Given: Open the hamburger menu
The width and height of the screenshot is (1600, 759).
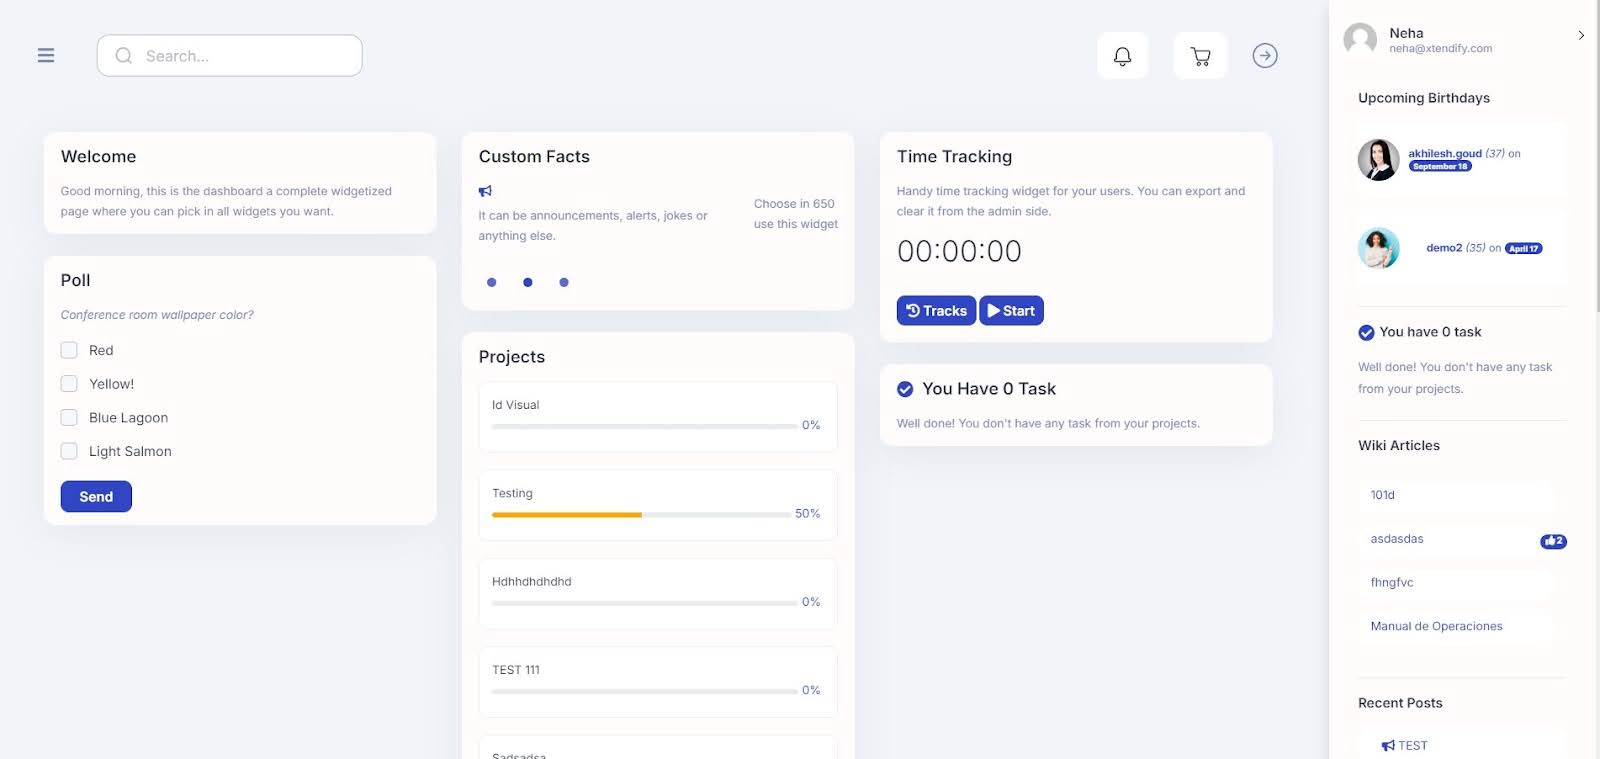Looking at the screenshot, I should pyautogui.click(x=46, y=55).
